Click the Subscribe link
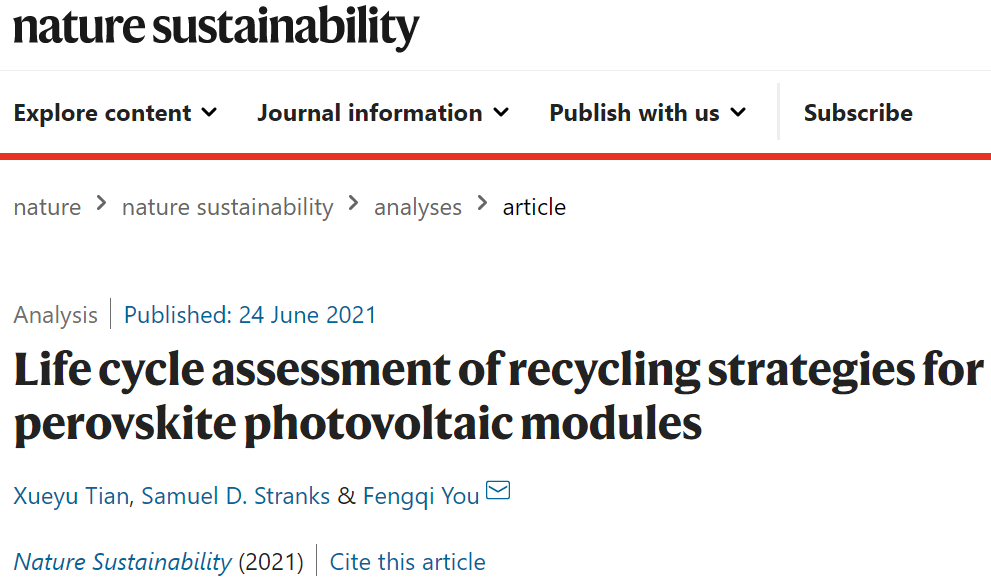Image resolution: width=991 pixels, height=582 pixels. coord(858,113)
